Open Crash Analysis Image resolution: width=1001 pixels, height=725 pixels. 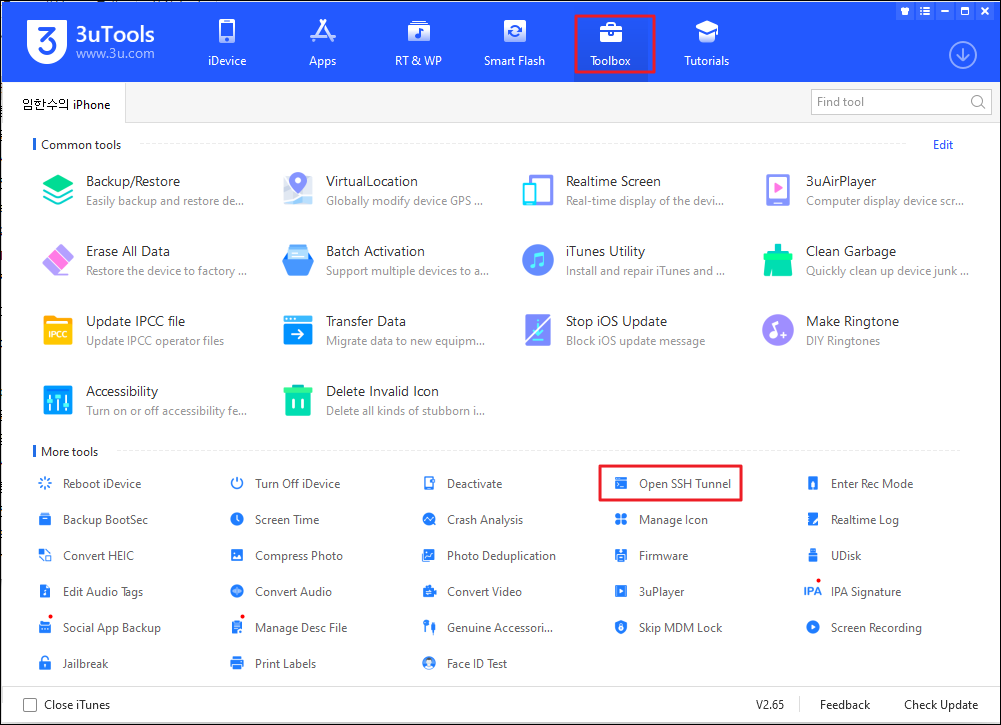pos(472,519)
